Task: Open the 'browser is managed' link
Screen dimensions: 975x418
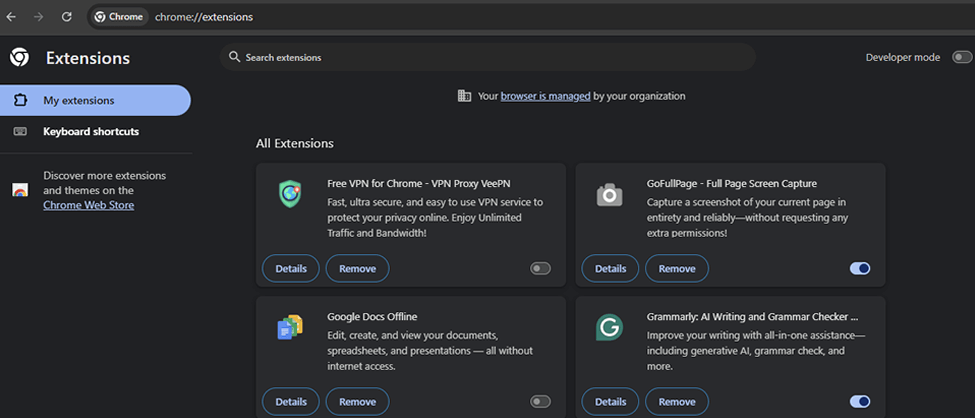Action: 545,96
